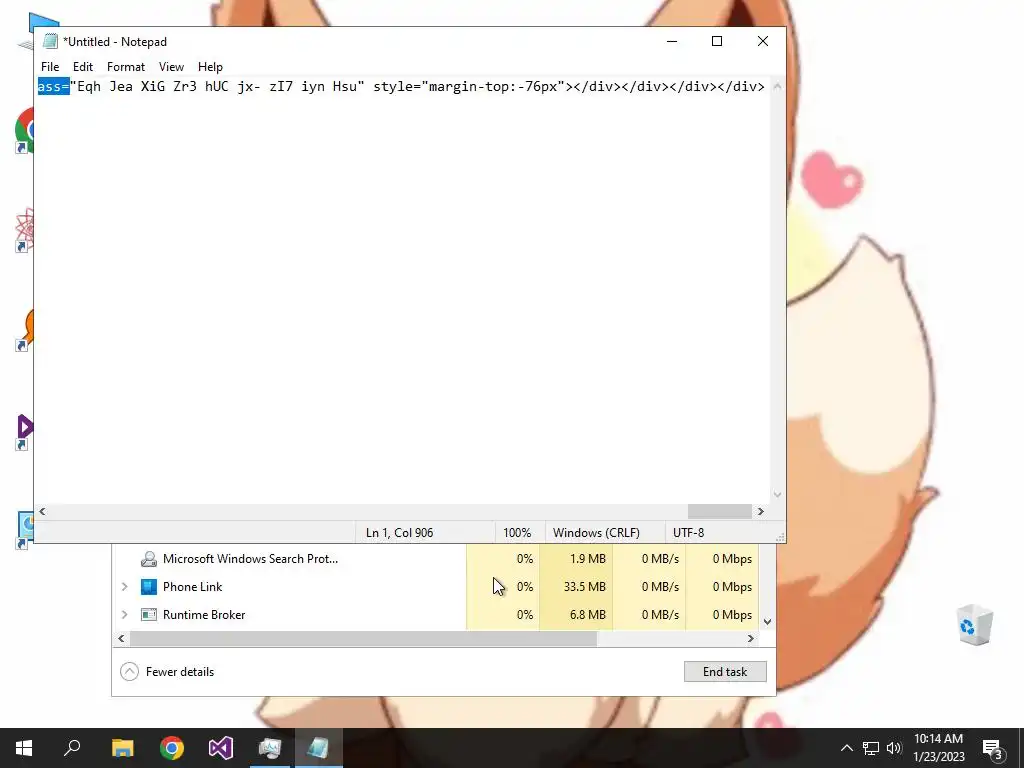This screenshot has width=1024, height=768.
Task: Close the Notepad window
Action: [x=763, y=41]
